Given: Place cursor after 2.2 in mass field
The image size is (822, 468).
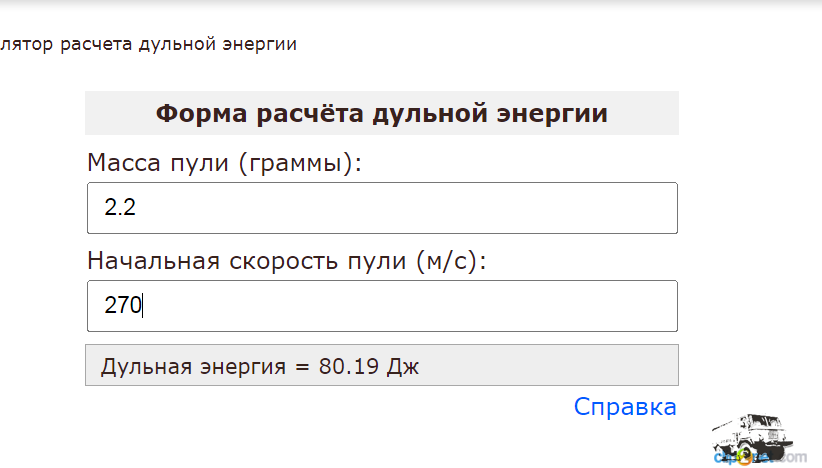Looking at the screenshot, I should (x=137, y=208).
